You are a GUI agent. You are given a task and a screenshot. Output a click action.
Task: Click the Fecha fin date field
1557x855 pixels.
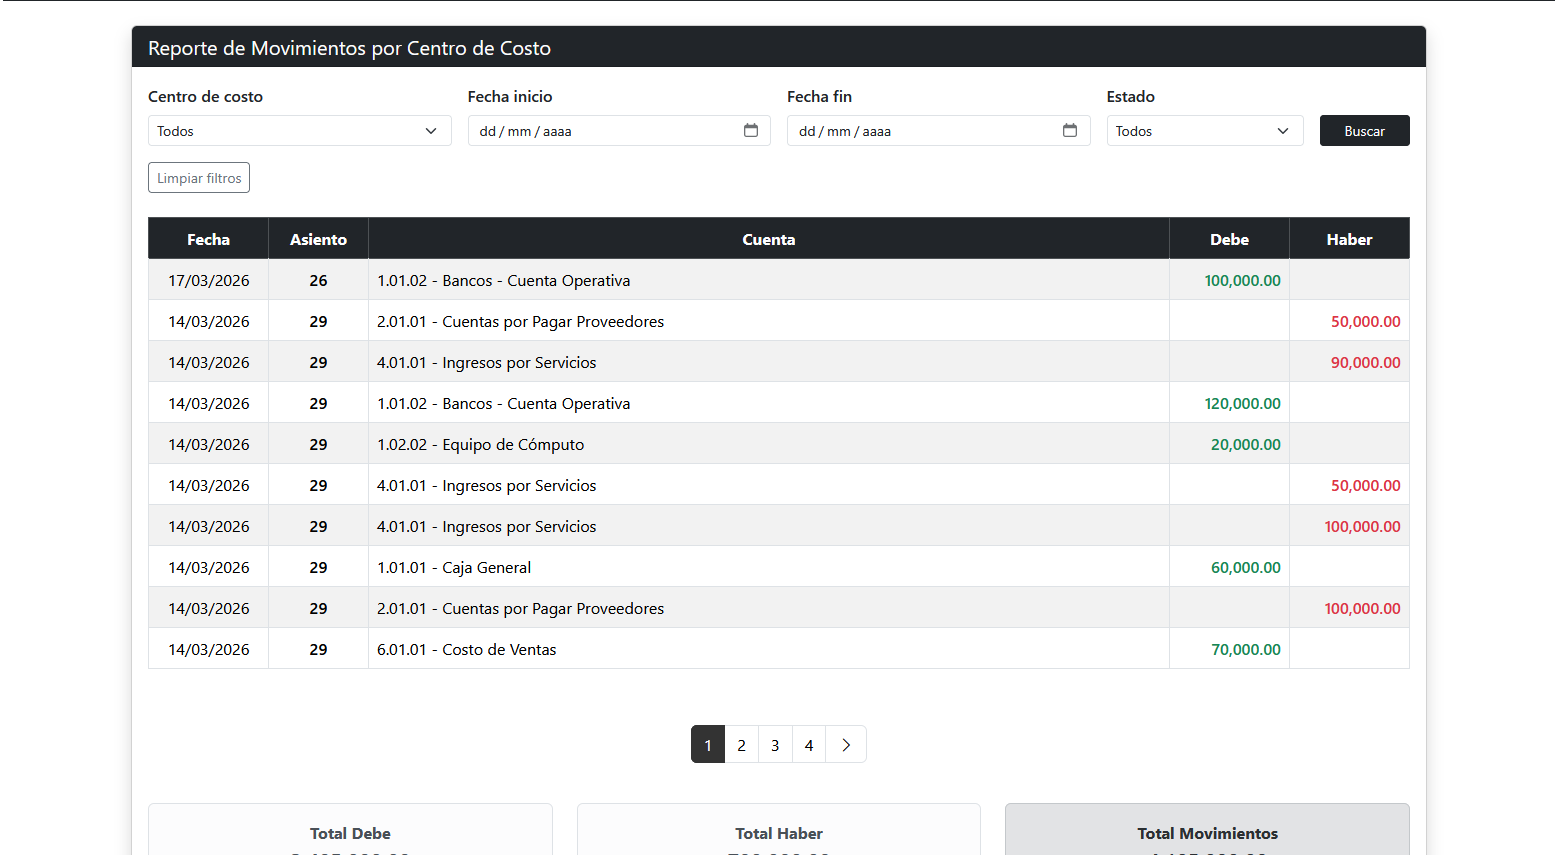tap(920, 131)
